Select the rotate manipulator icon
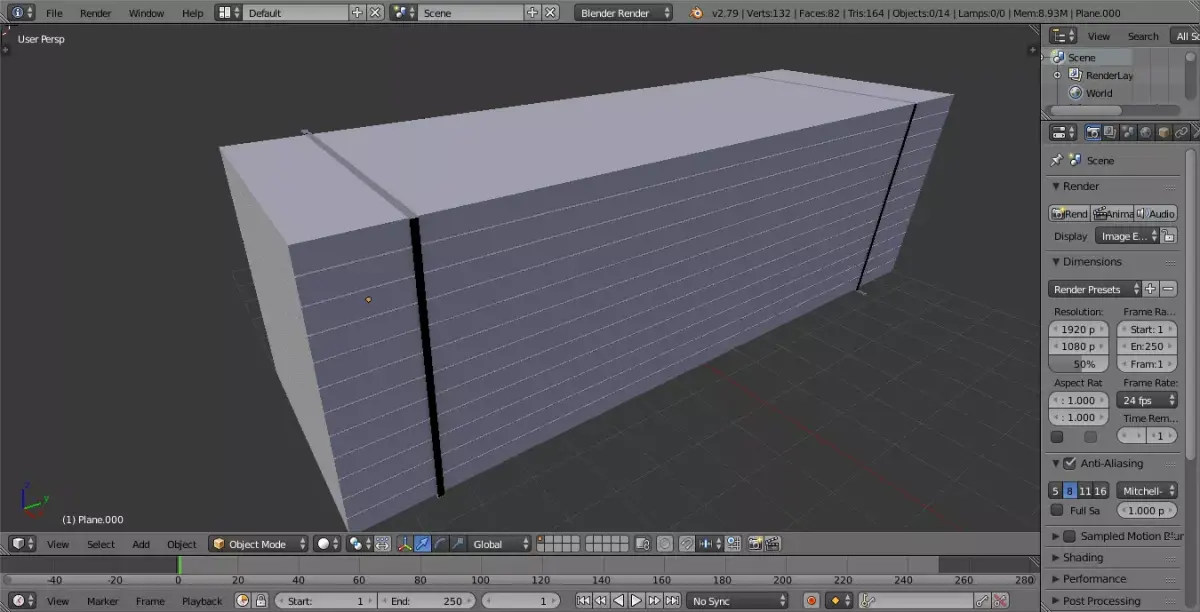Screen dimensions: 1200x612 tap(440, 544)
